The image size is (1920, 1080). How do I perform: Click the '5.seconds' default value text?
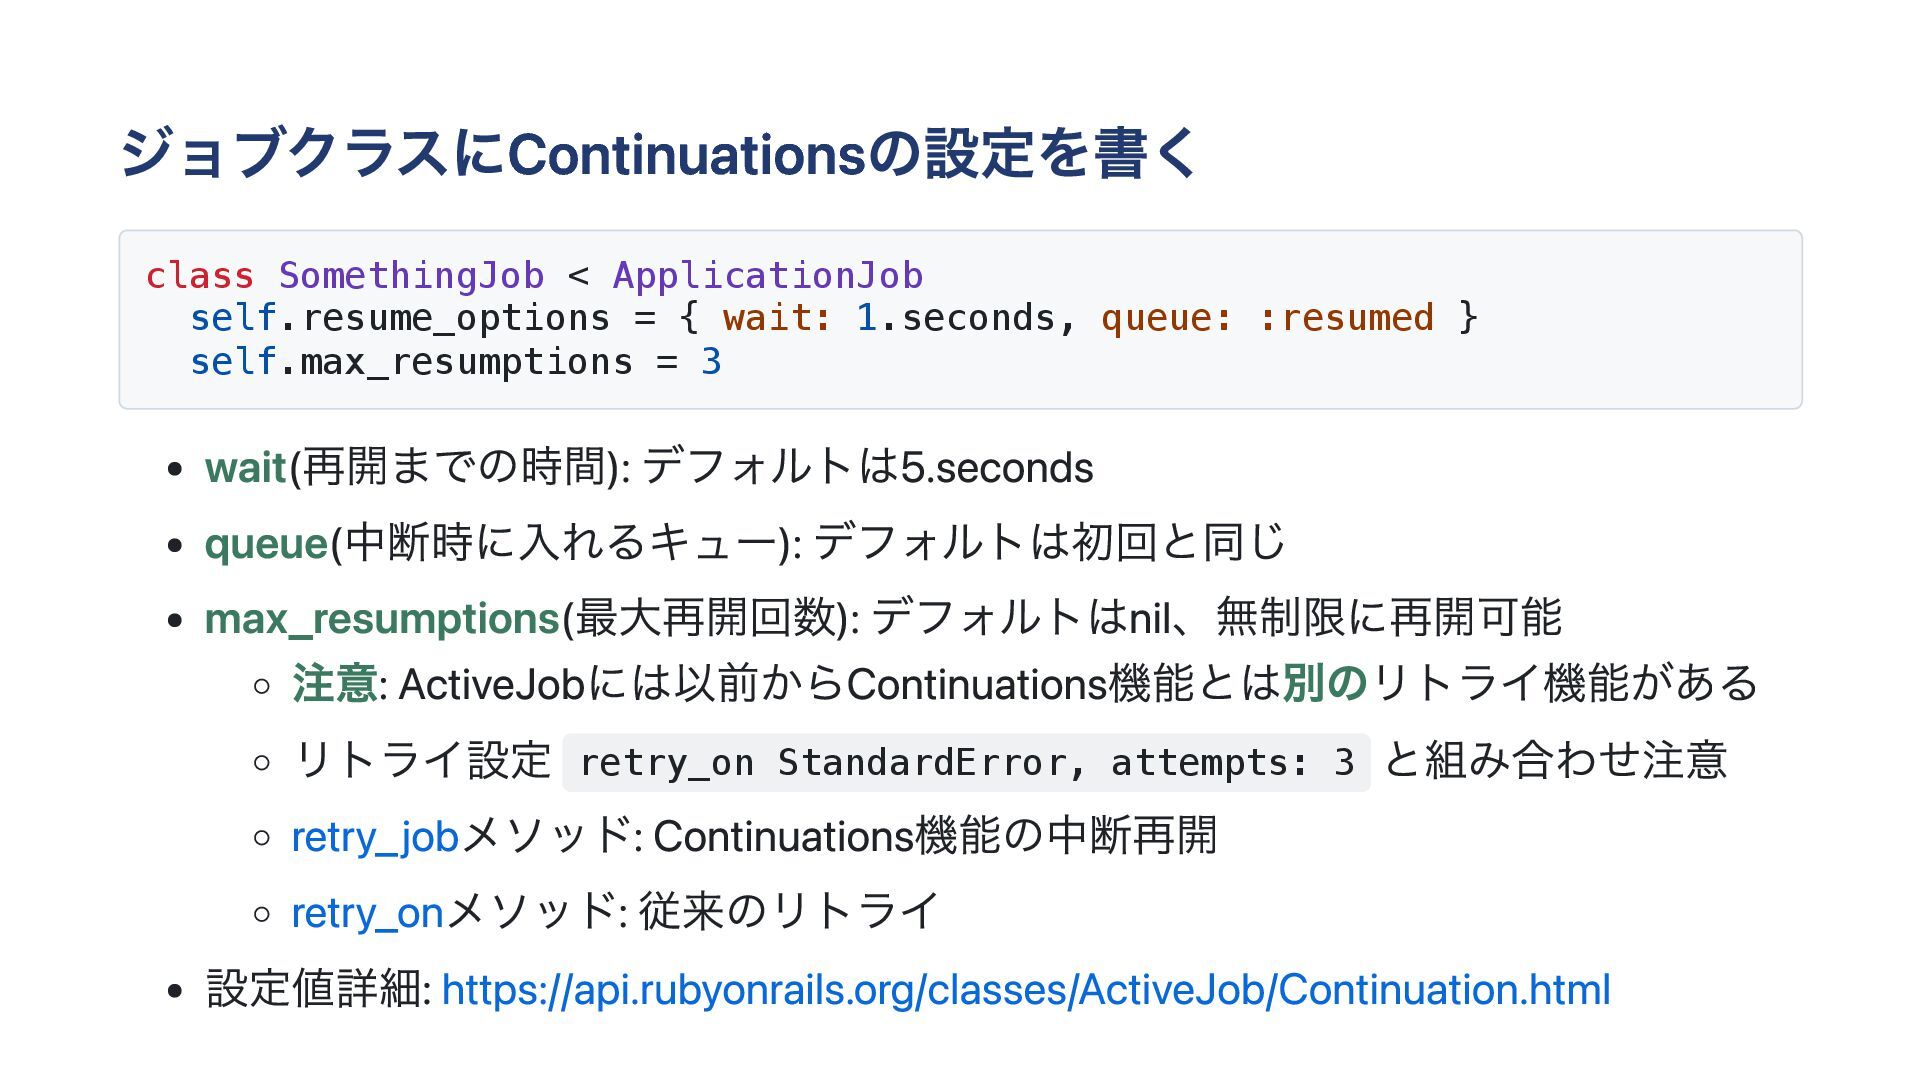[x=997, y=467]
